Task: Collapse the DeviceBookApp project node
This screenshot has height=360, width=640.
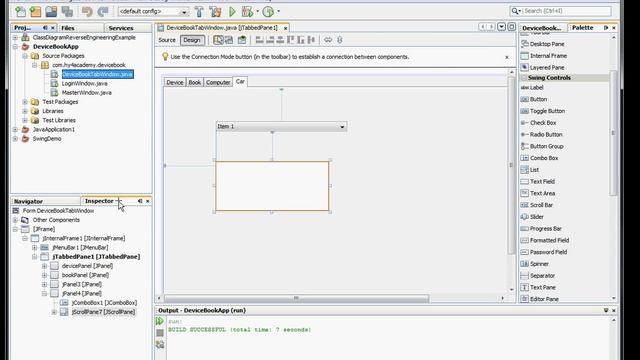Action: coord(16,47)
